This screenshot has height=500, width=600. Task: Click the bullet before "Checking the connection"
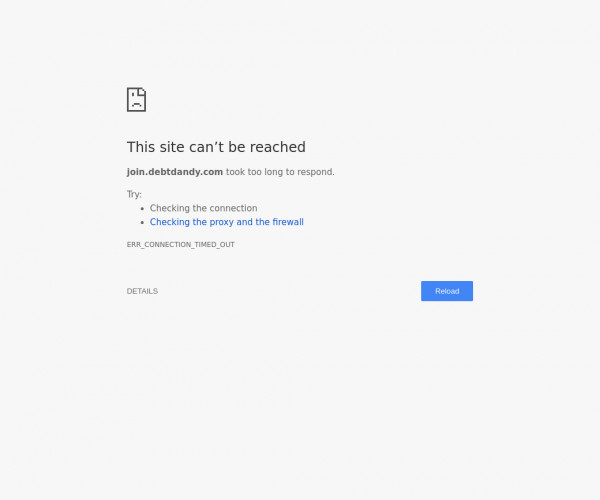(142, 209)
